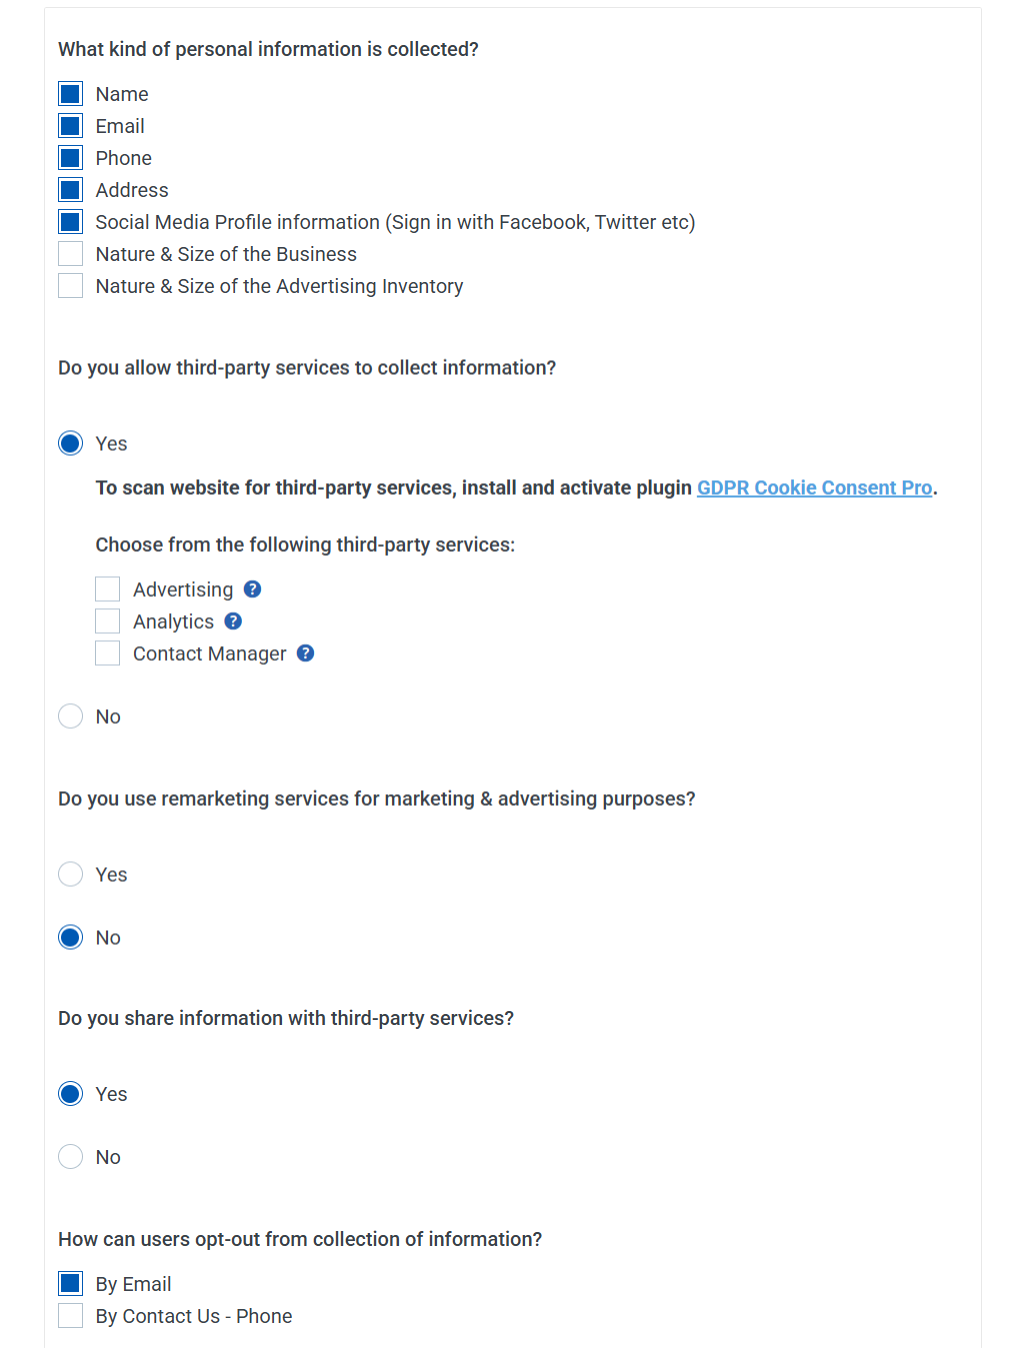Enable the Advertising third-party service

[x=107, y=589]
